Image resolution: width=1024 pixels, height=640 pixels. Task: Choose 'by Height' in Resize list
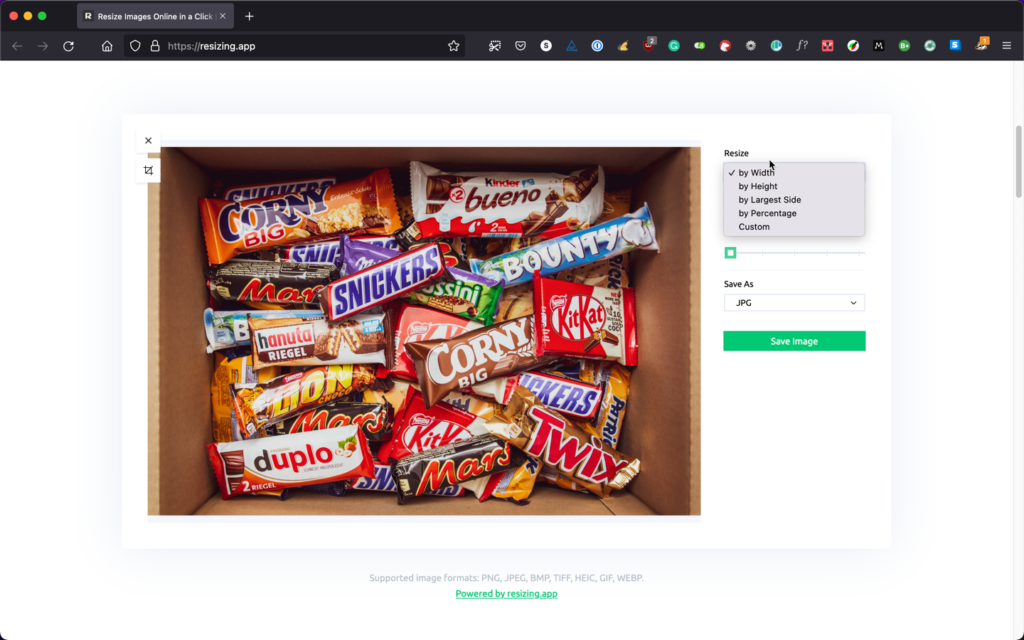(758, 186)
